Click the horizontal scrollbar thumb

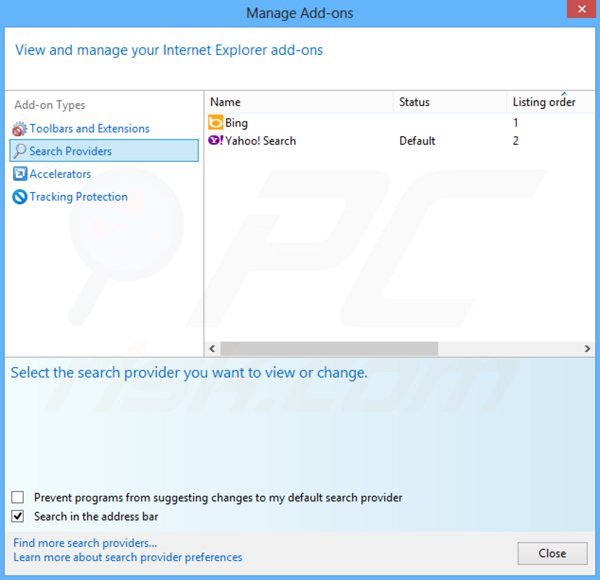[329, 349]
